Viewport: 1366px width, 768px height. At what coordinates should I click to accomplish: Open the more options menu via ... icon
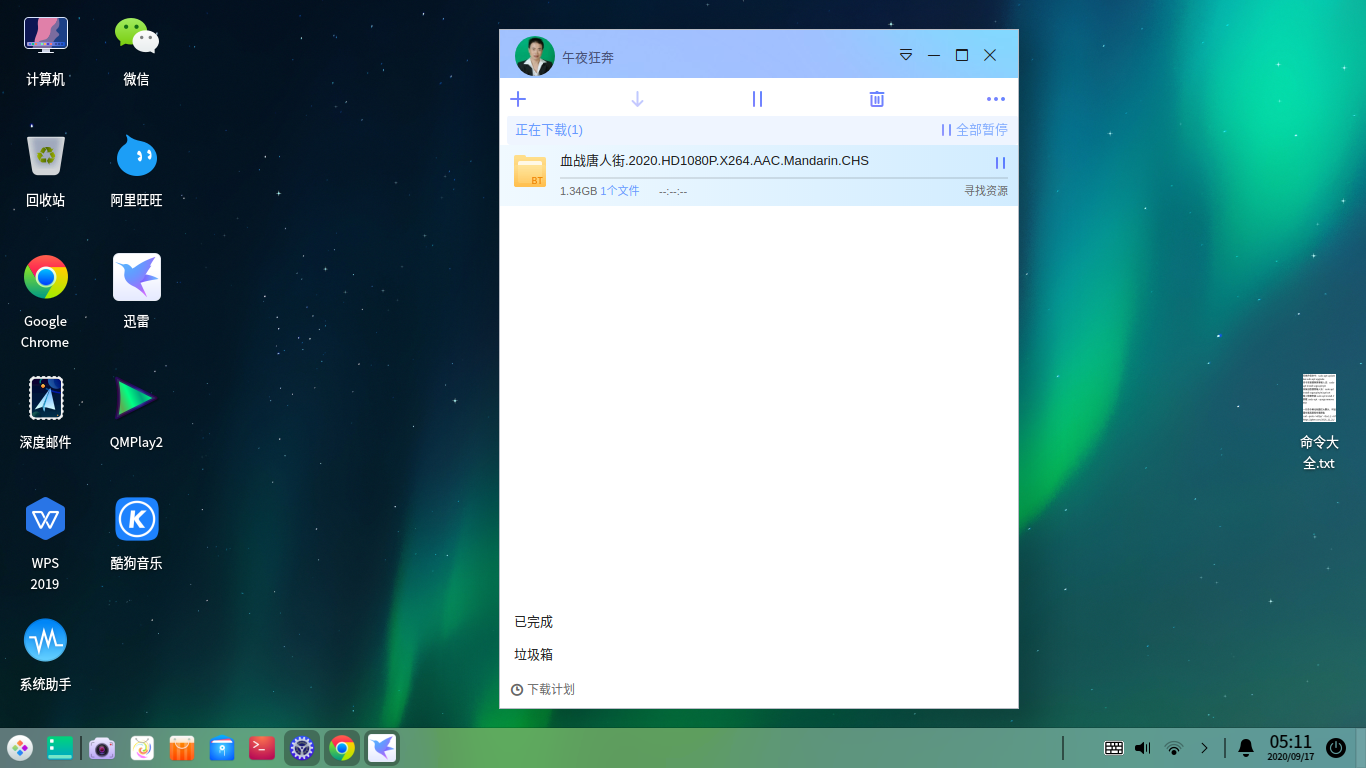[x=995, y=99]
